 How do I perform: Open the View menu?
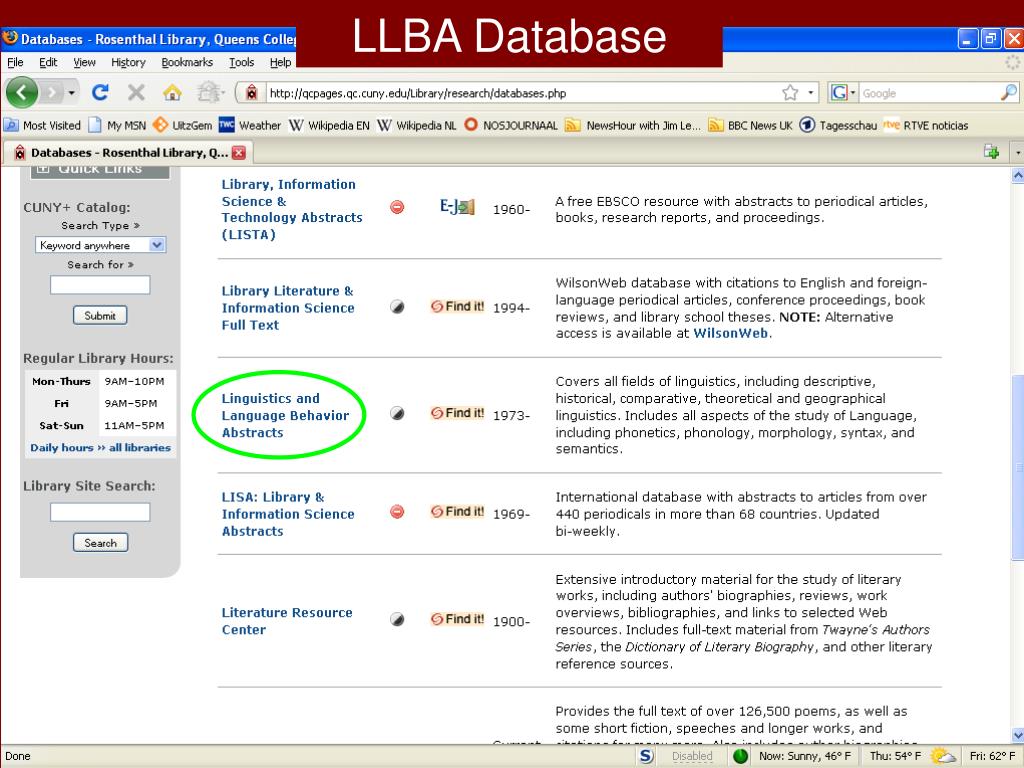[x=84, y=62]
